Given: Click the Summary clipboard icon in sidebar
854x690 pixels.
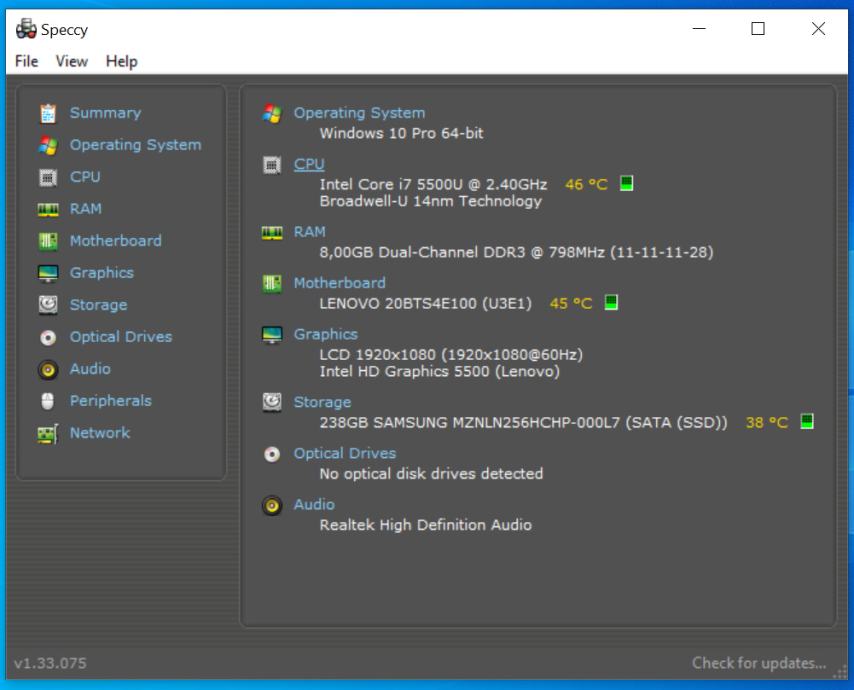Looking at the screenshot, I should [48, 113].
